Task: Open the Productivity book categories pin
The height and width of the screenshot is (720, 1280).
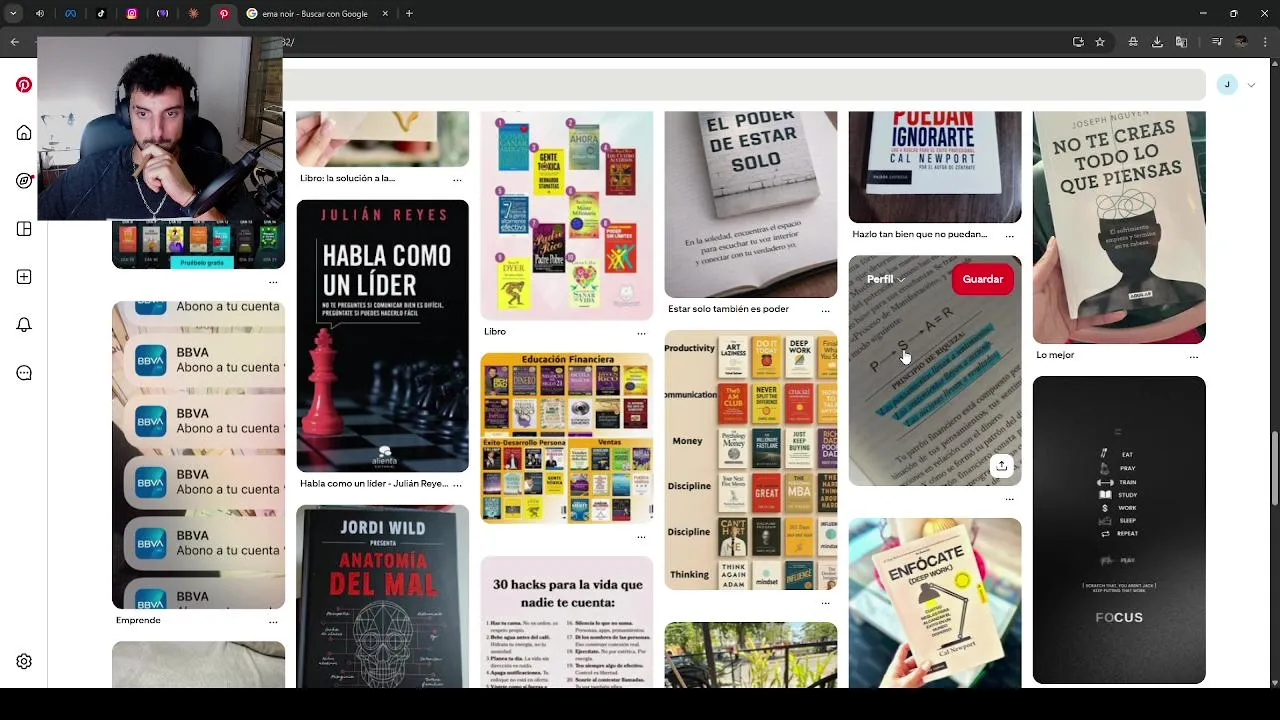Action: [750, 460]
